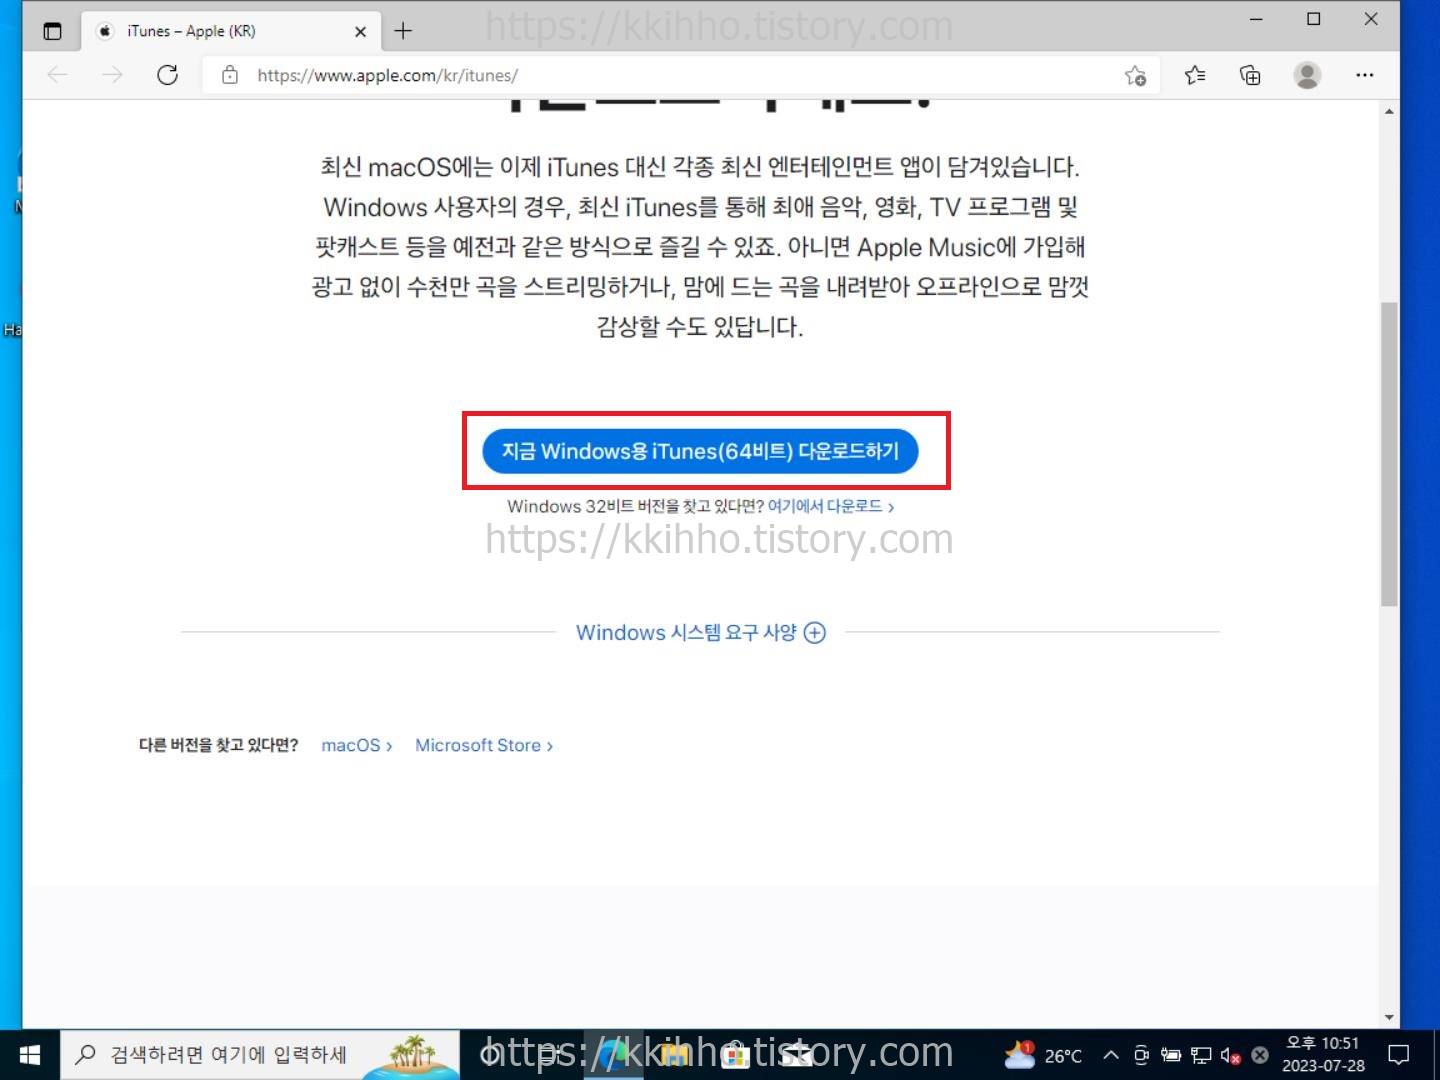Image resolution: width=1440 pixels, height=1080 pixels.
Task: Open File Explorer from the taskbar
Action: [675, 1055]
